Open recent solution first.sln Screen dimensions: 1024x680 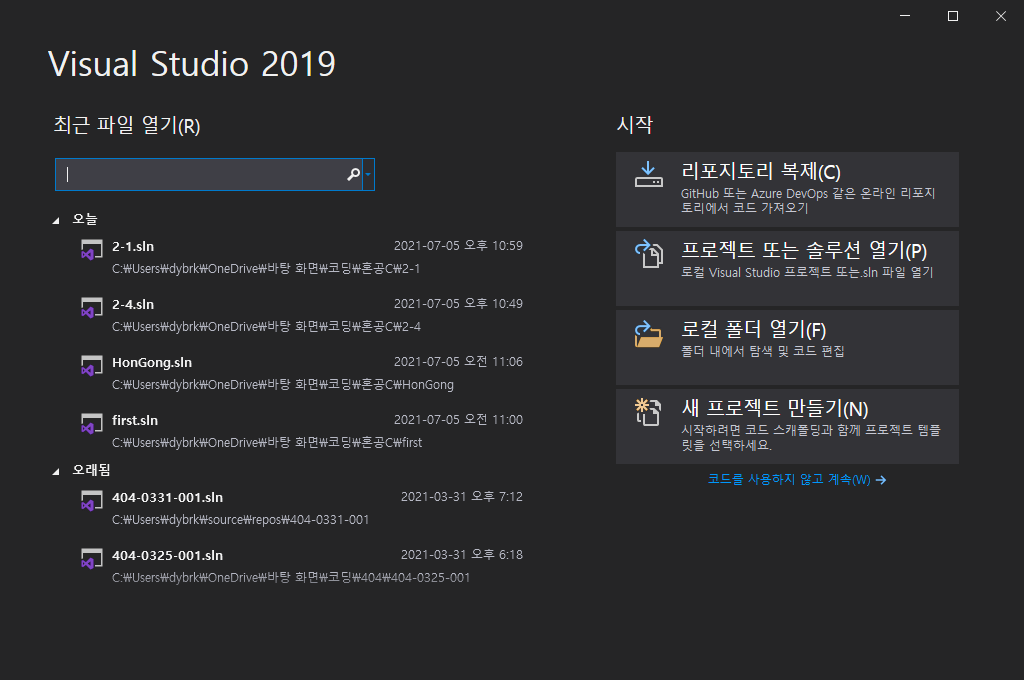300,431
